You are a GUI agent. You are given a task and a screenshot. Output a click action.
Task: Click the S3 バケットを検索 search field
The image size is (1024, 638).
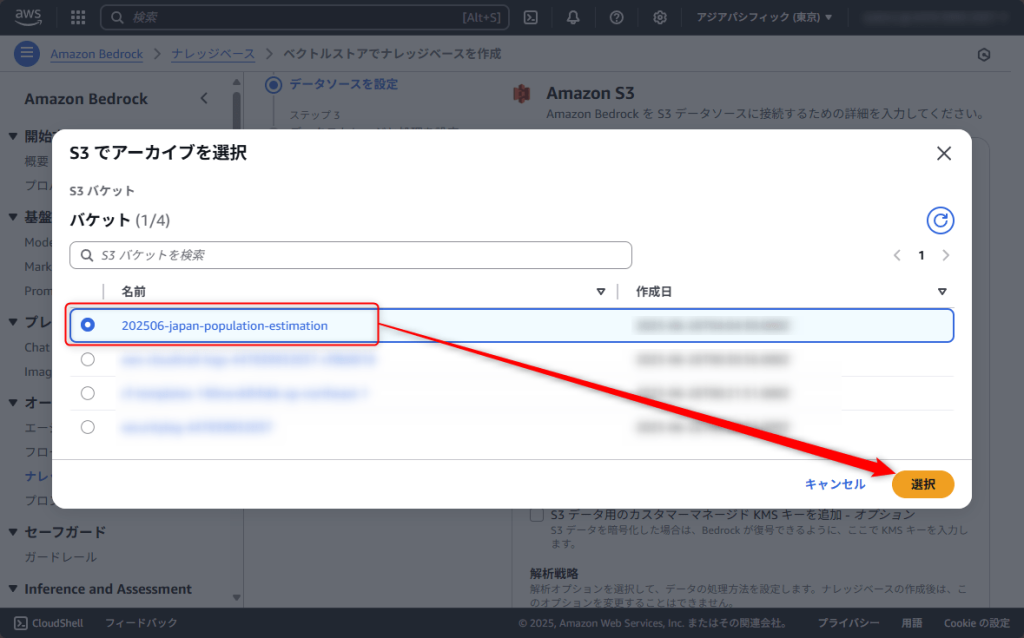[x=351, y=255]
